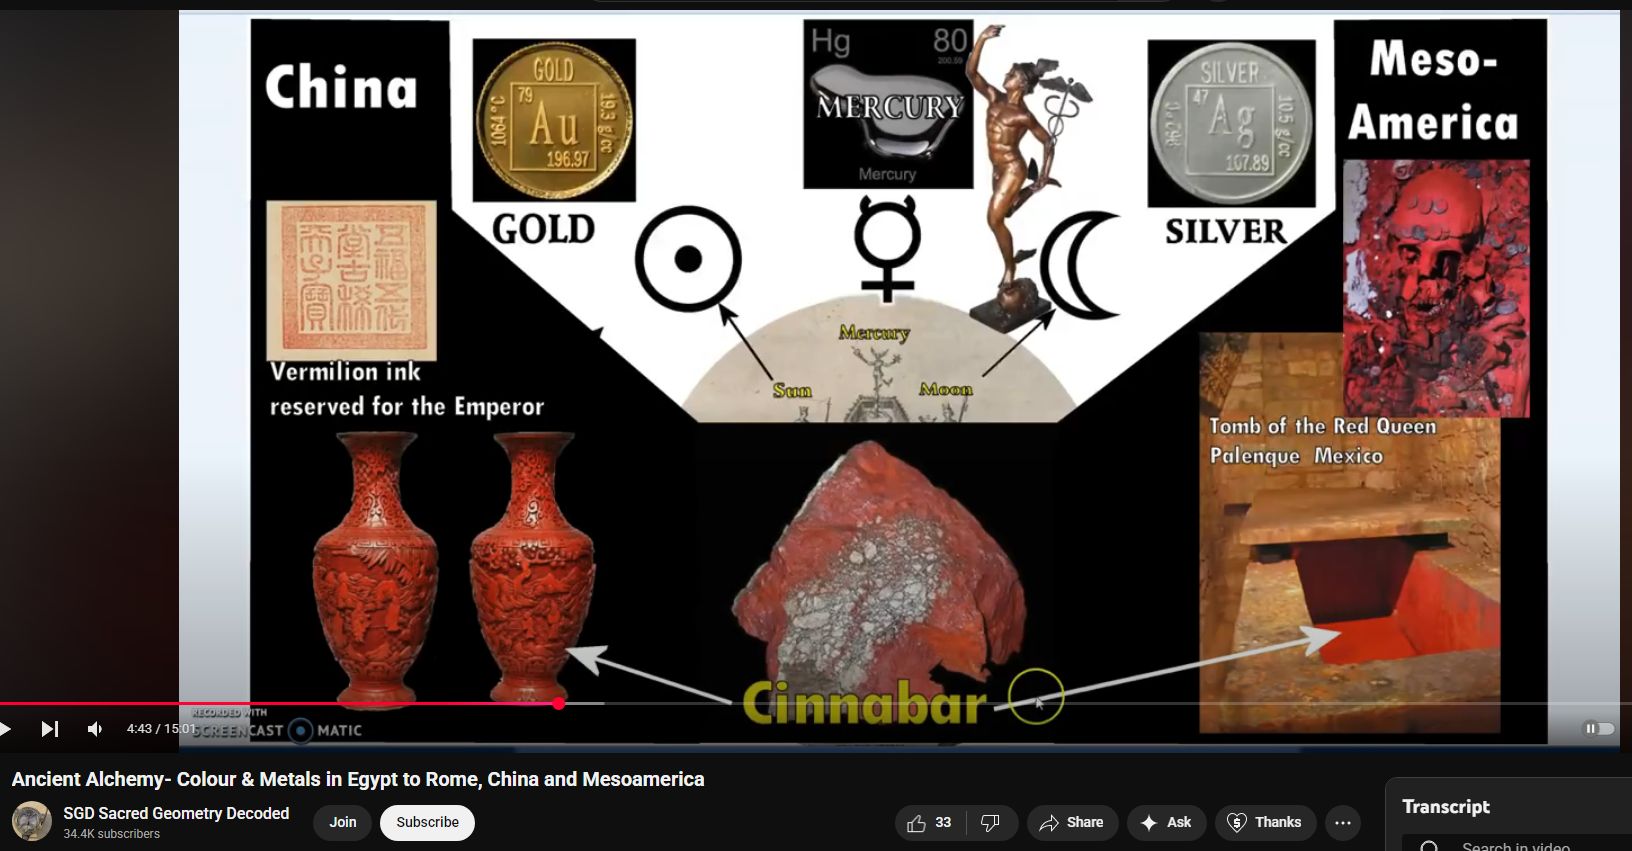Click the play button in video controls

click(x=6, y=729)
